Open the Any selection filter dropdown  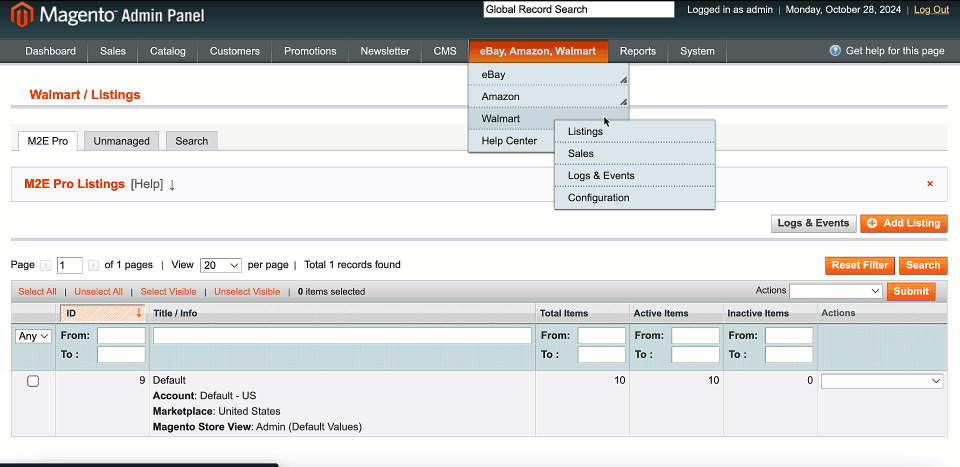pos(33,336)
